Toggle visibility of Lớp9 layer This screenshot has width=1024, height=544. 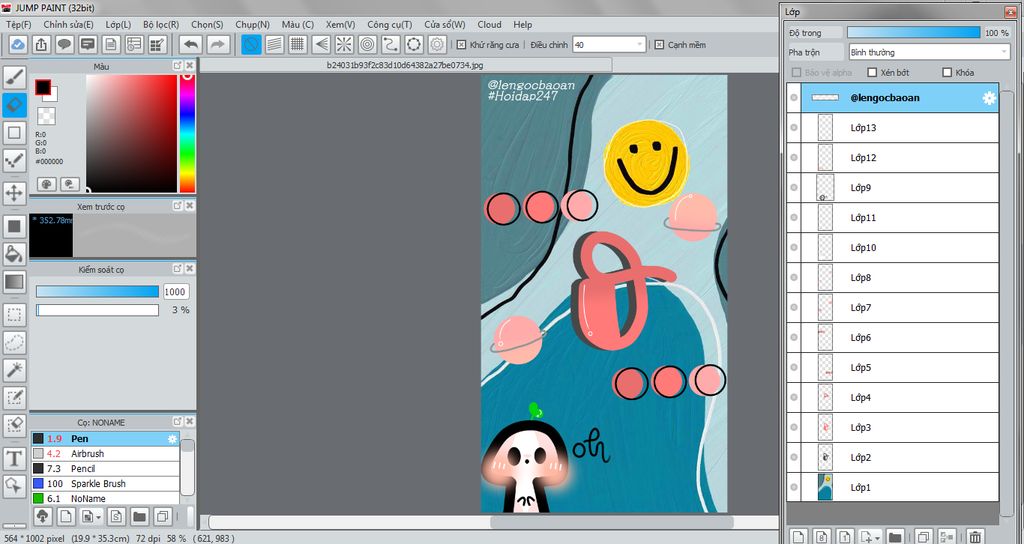[794, 187]
